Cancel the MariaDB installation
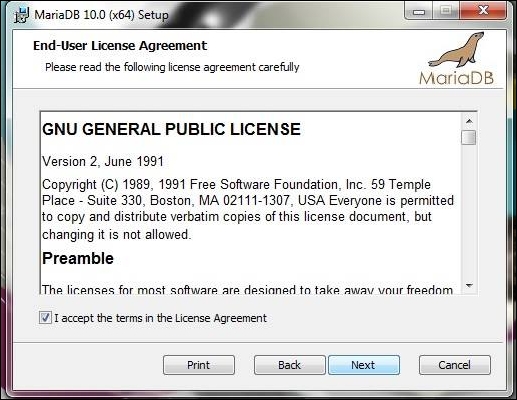Image resolution: width=517 pixels, height=400 pixels. point(455,365)
